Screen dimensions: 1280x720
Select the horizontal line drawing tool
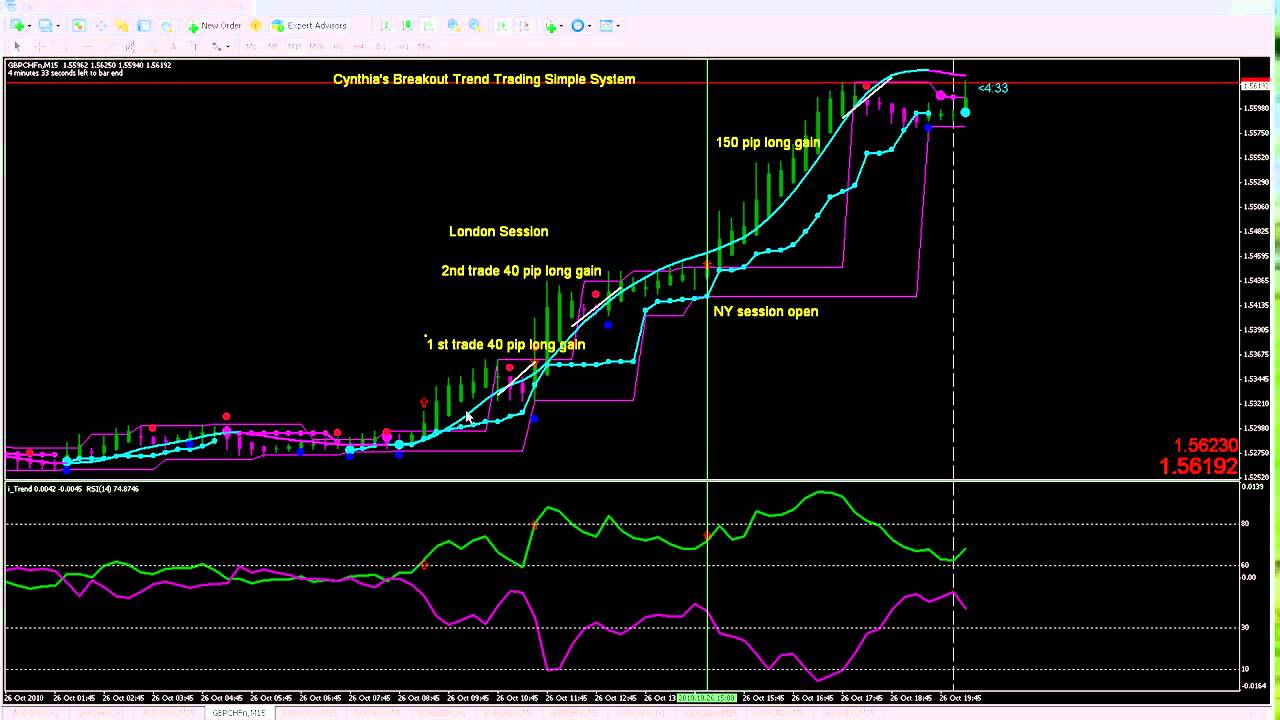[x=87, y=46]
